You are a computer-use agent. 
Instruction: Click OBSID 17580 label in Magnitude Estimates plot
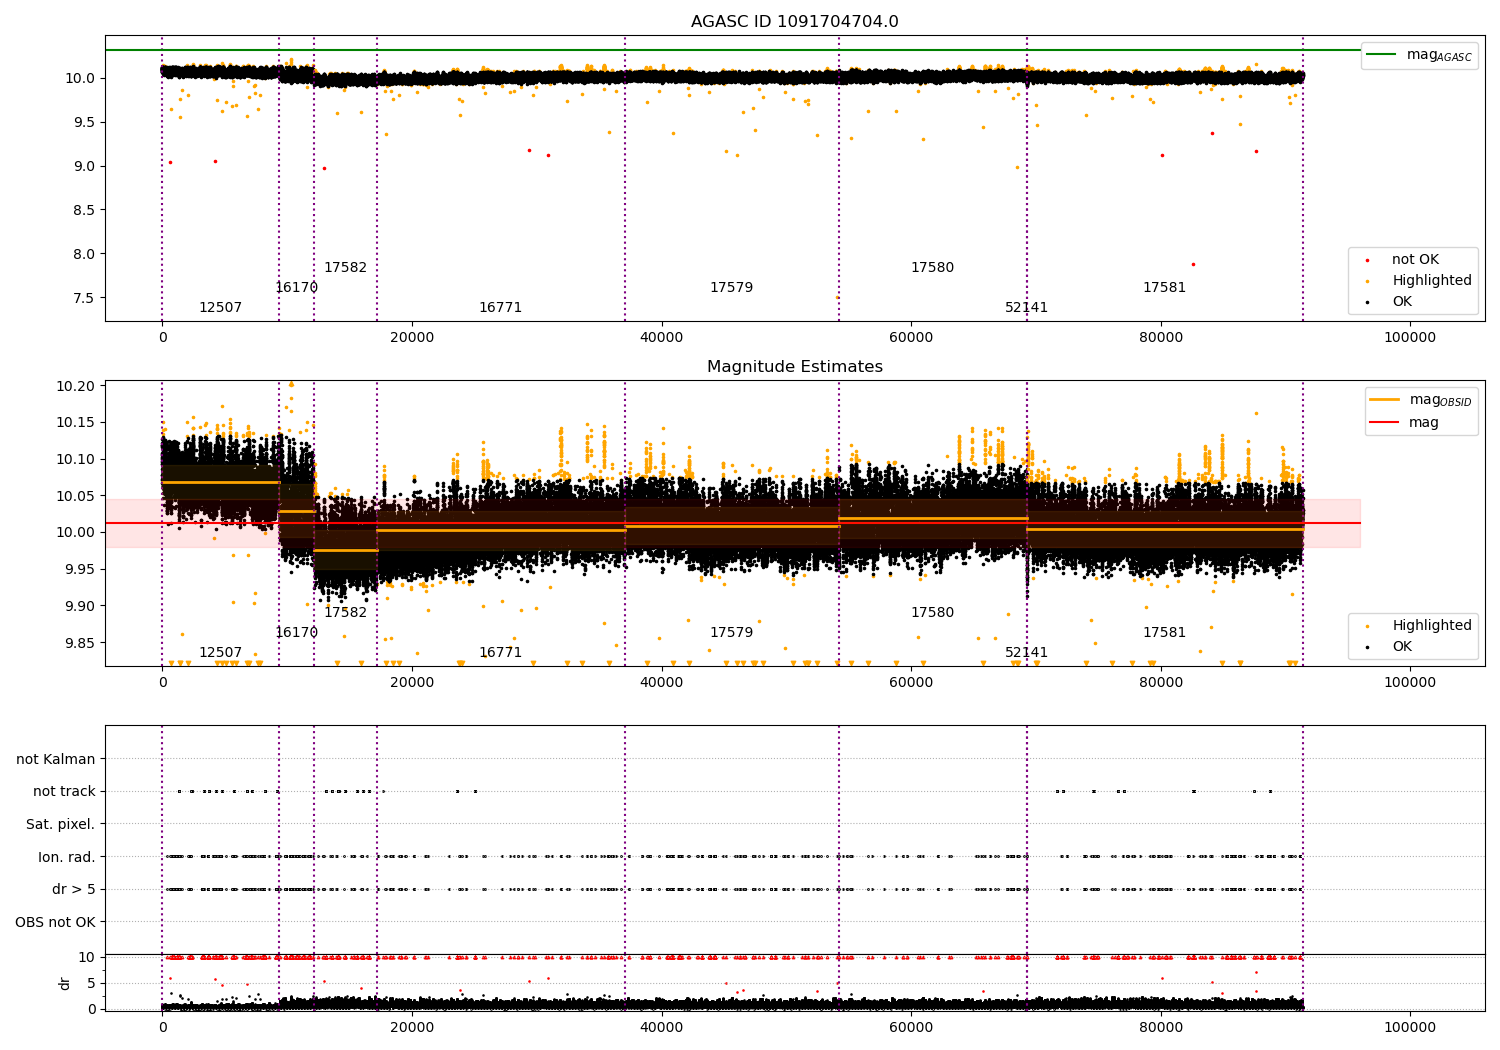(932, 613)
